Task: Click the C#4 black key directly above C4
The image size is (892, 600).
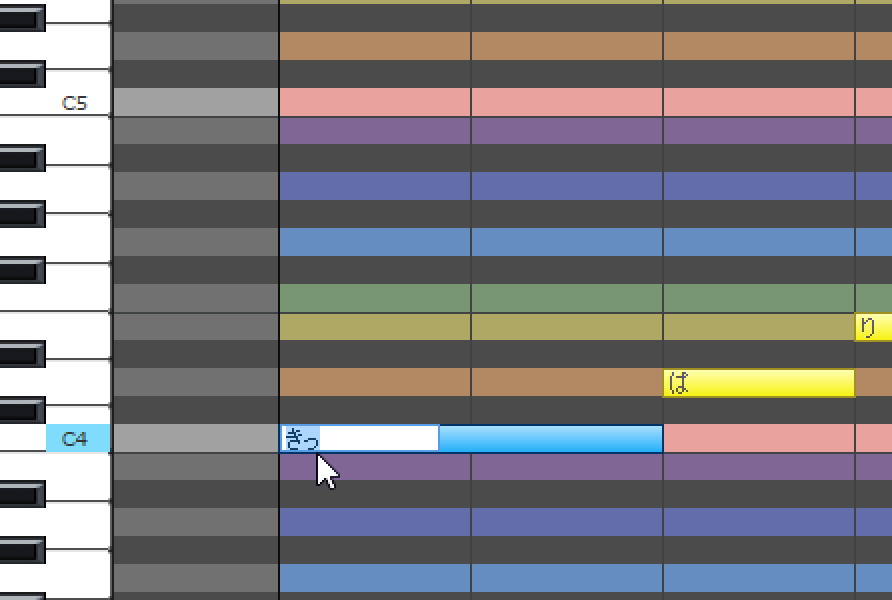Action: (23, 411)
